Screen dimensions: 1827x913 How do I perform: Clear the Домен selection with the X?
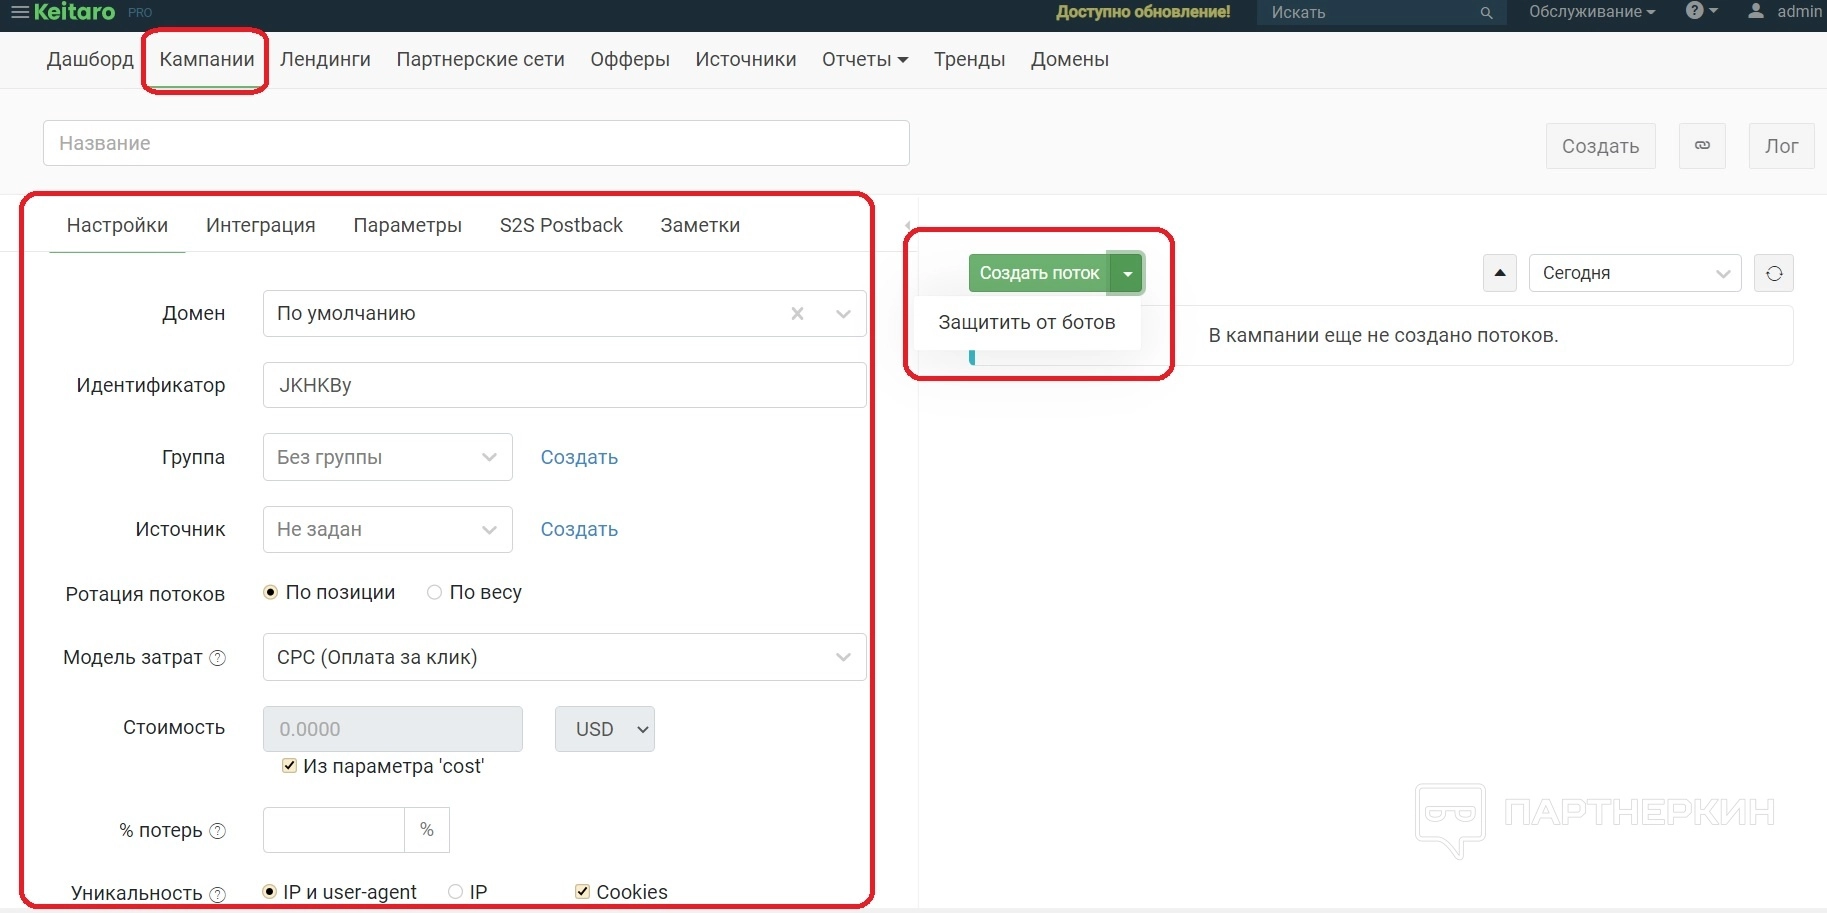[x=797, y=314]
